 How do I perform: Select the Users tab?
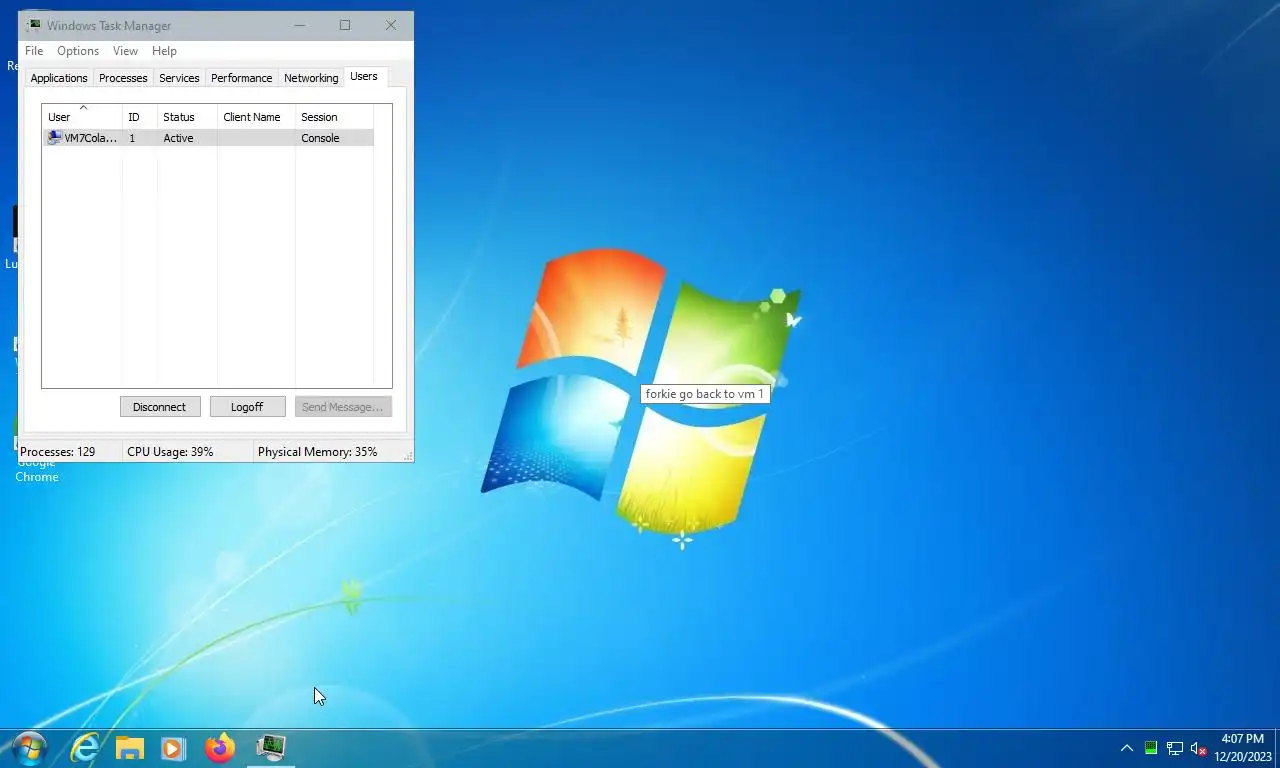(x=364, y=77)
